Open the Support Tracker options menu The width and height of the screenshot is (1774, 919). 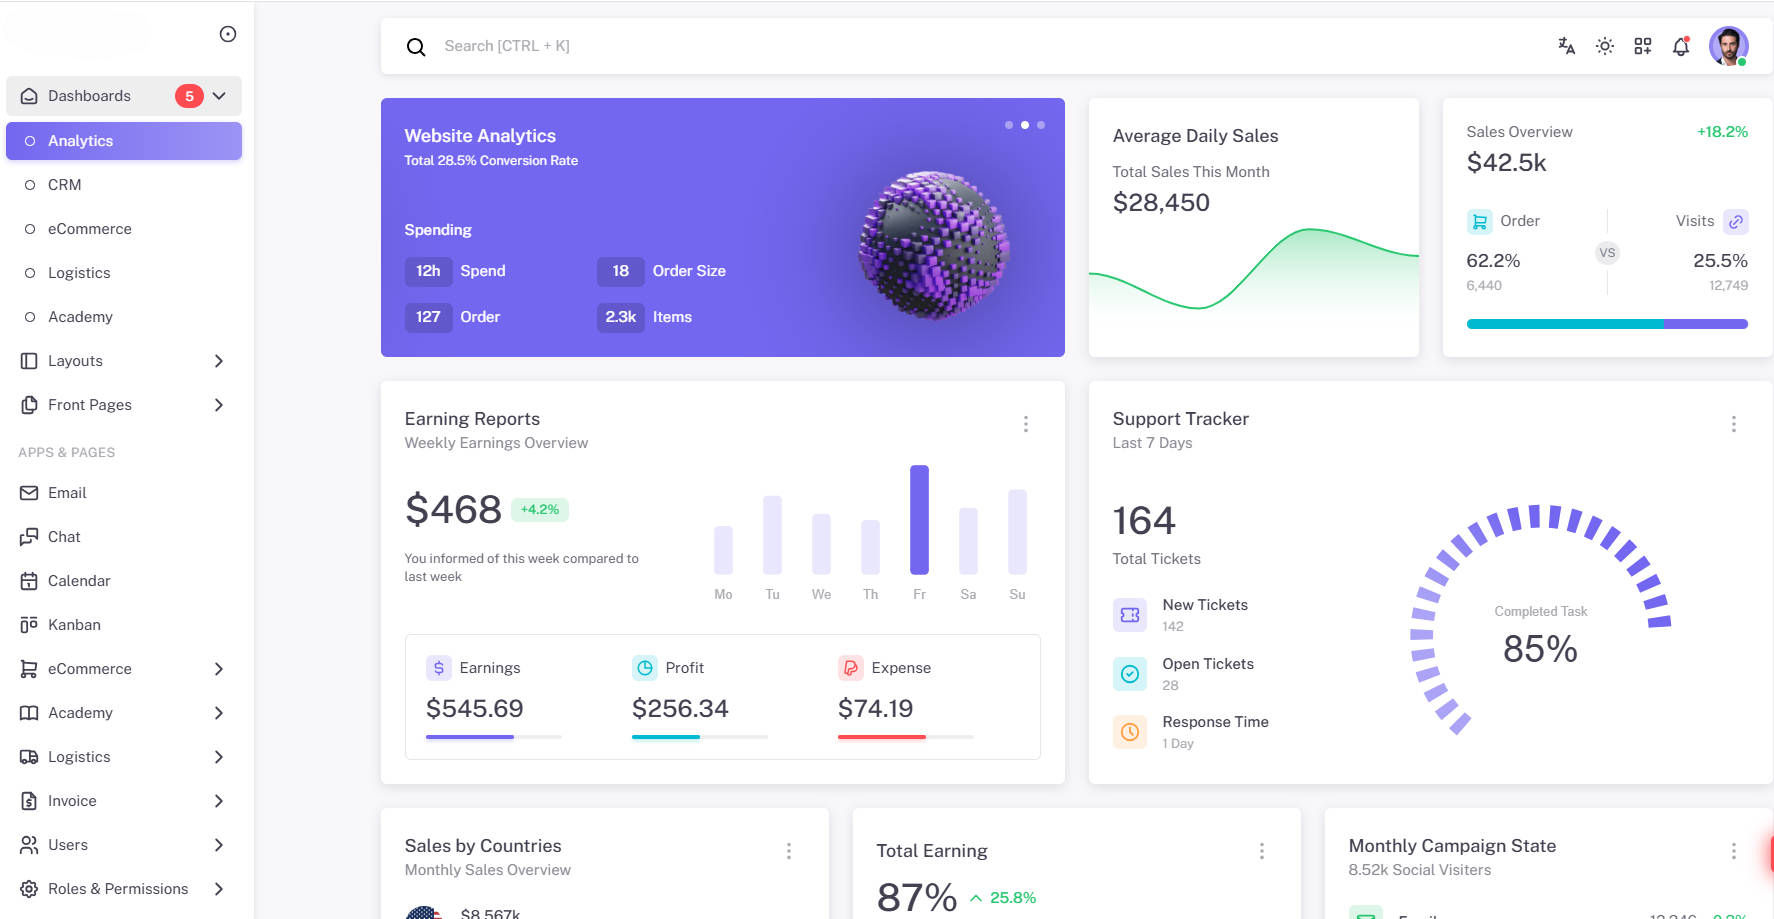tap(1733, 424)
